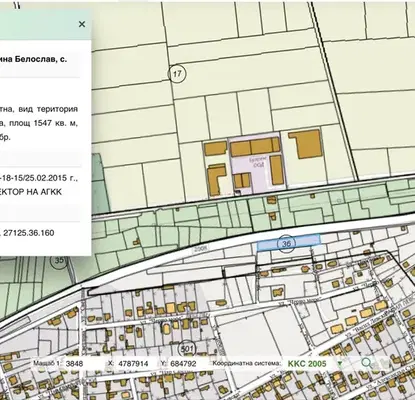
Task: Click the circled 36 district marker
Action: point(286,243)
